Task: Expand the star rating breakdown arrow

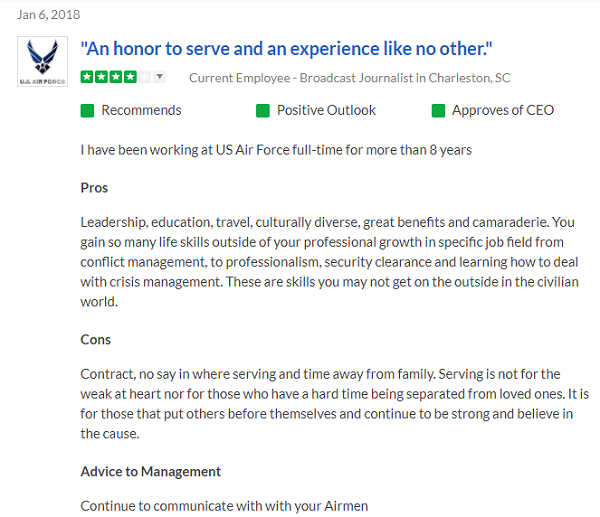Action: (159, 77)
